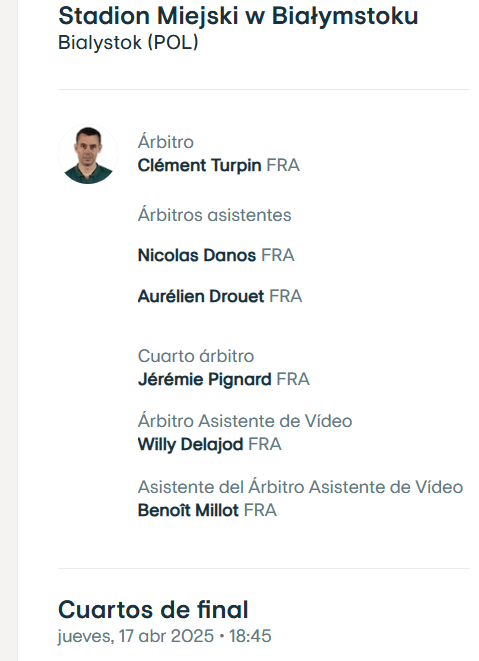Click FRA country code beside Benoît Millot

(260, 511)
